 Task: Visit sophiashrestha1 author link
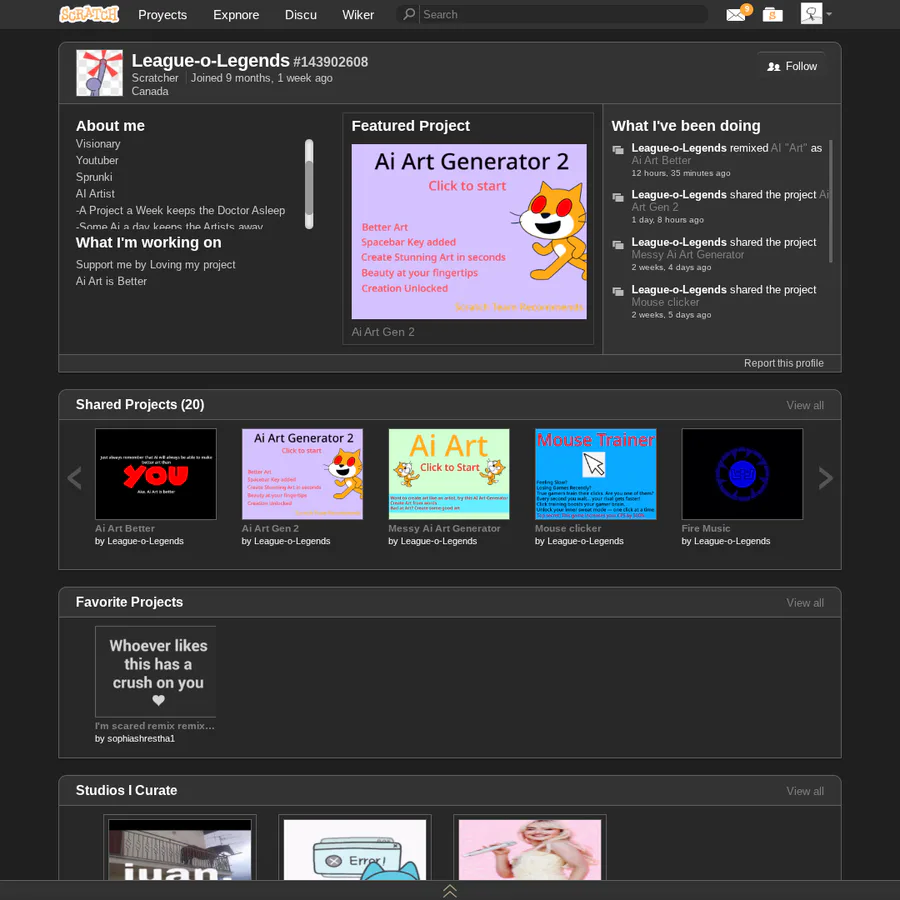point(141,739)
